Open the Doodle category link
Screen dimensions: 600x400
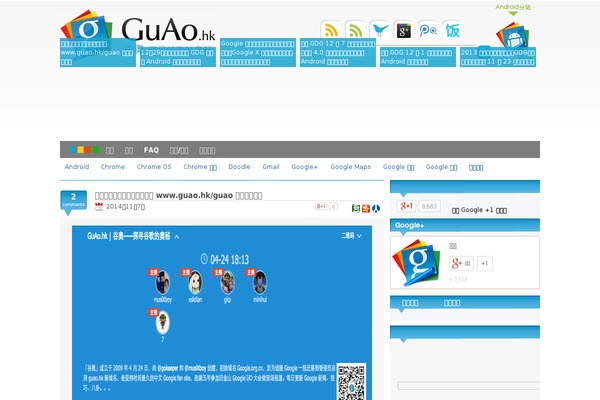click(239, 167)
